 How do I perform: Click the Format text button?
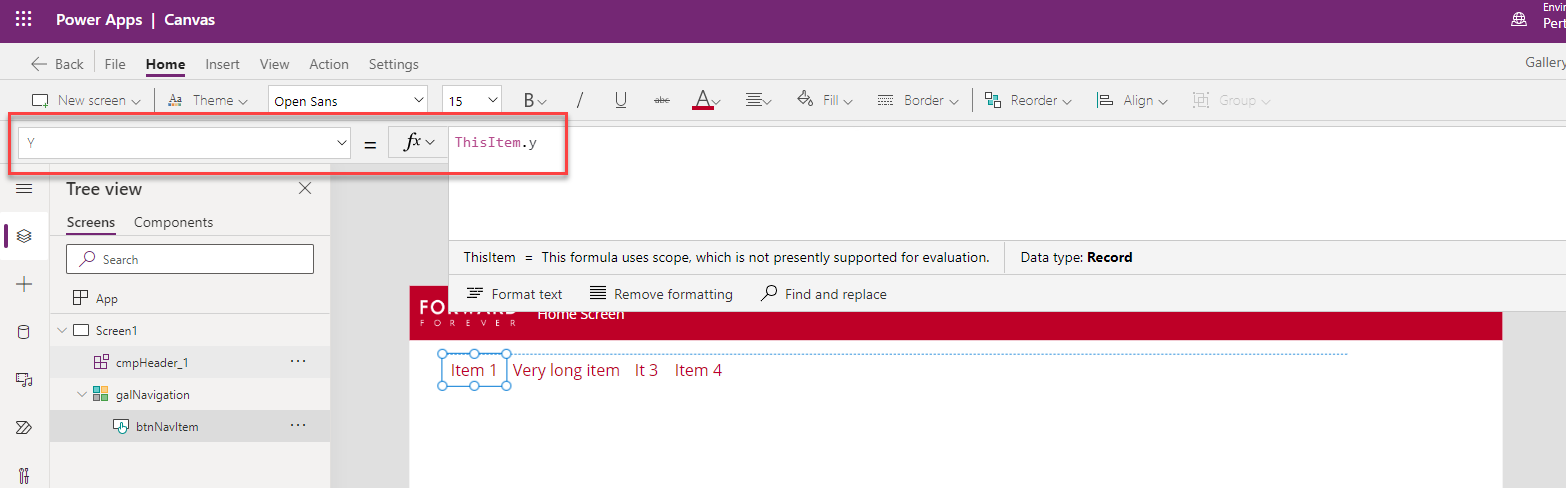[x=514, y=294]
